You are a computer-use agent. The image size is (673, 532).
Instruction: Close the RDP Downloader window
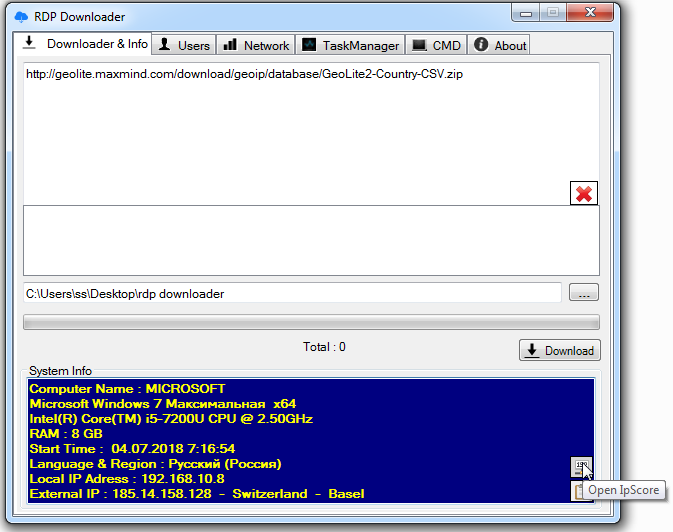coord(589,12)
